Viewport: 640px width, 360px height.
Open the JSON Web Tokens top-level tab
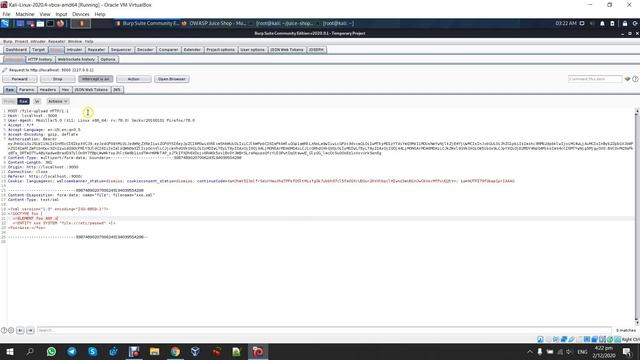pos(287,50)
